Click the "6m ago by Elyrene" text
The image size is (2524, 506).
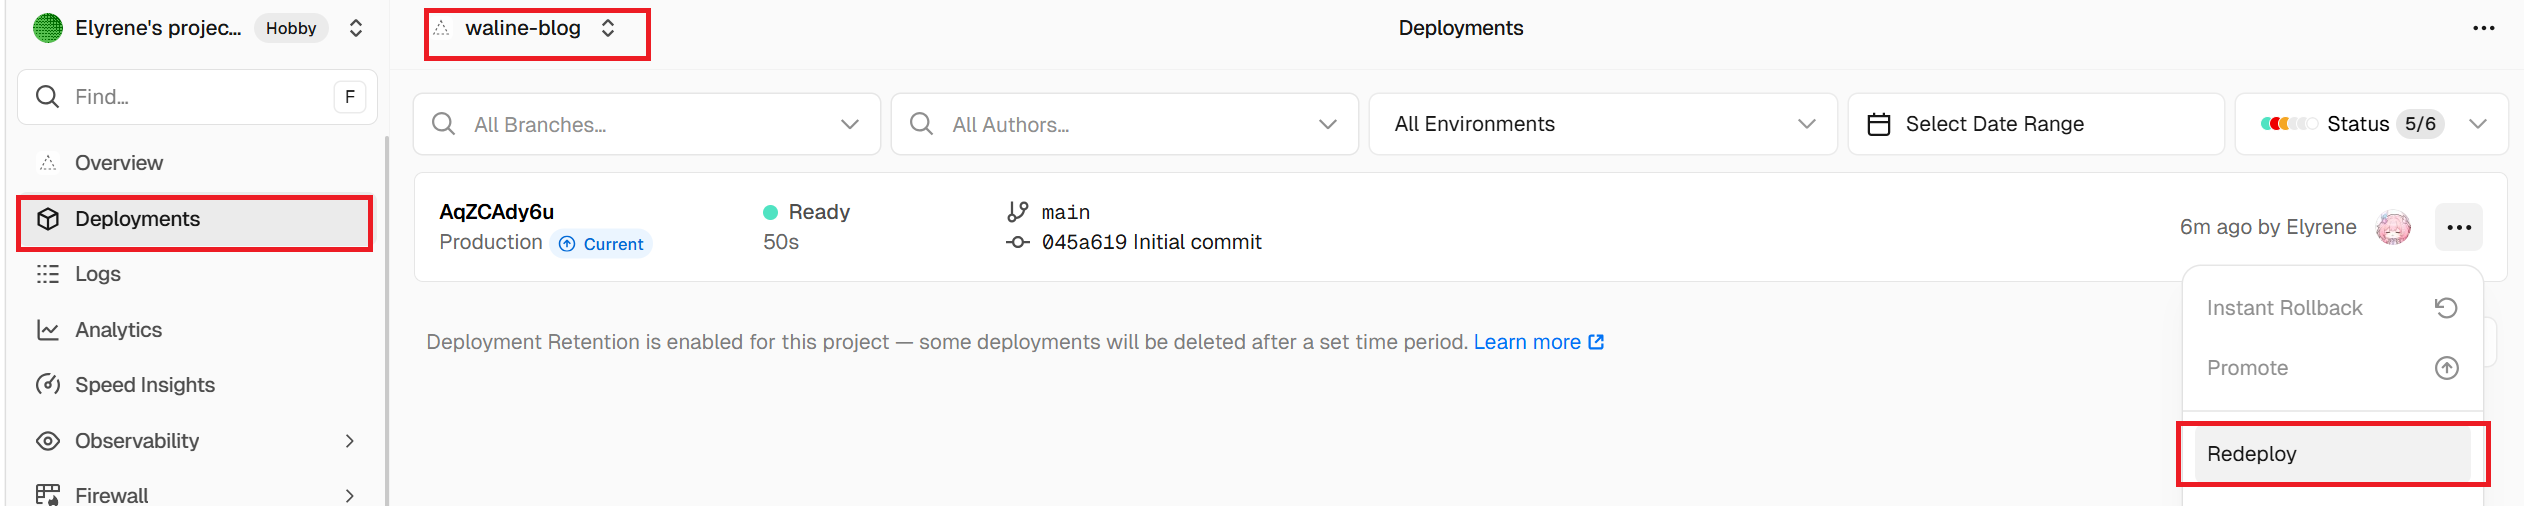click(2268, 227)
